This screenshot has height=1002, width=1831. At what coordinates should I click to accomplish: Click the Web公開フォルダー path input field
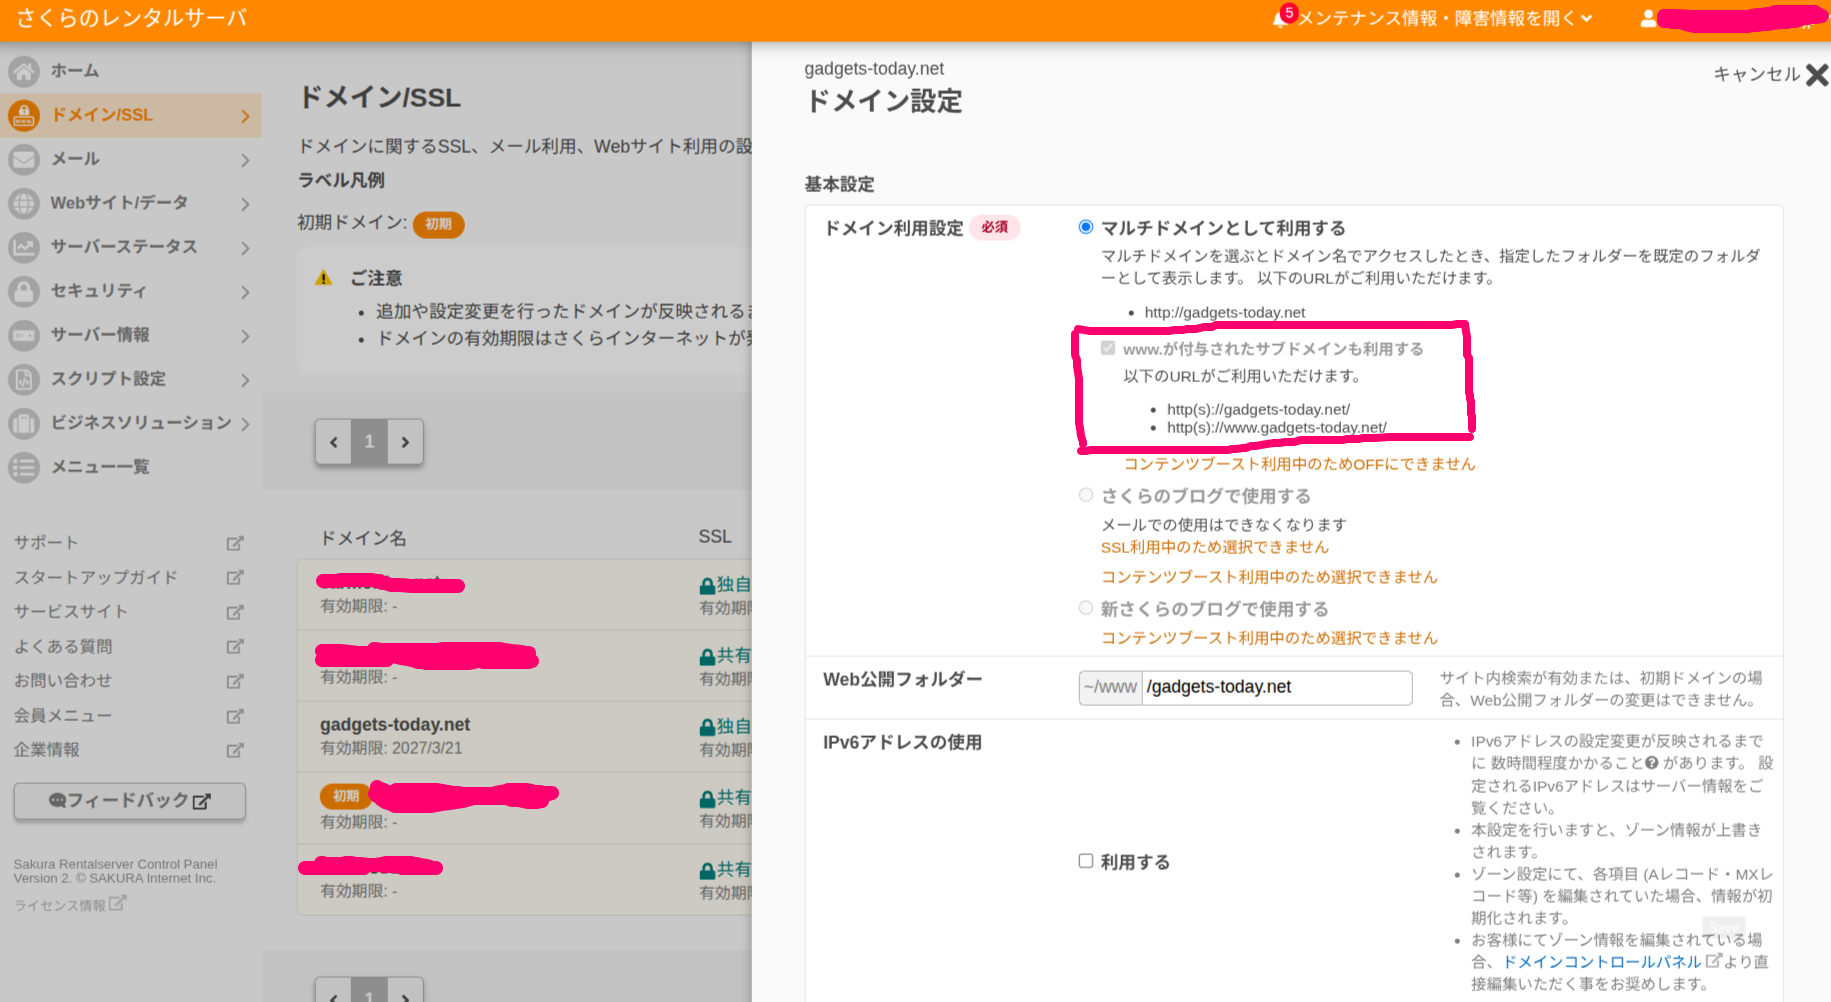coord(1276,687)
